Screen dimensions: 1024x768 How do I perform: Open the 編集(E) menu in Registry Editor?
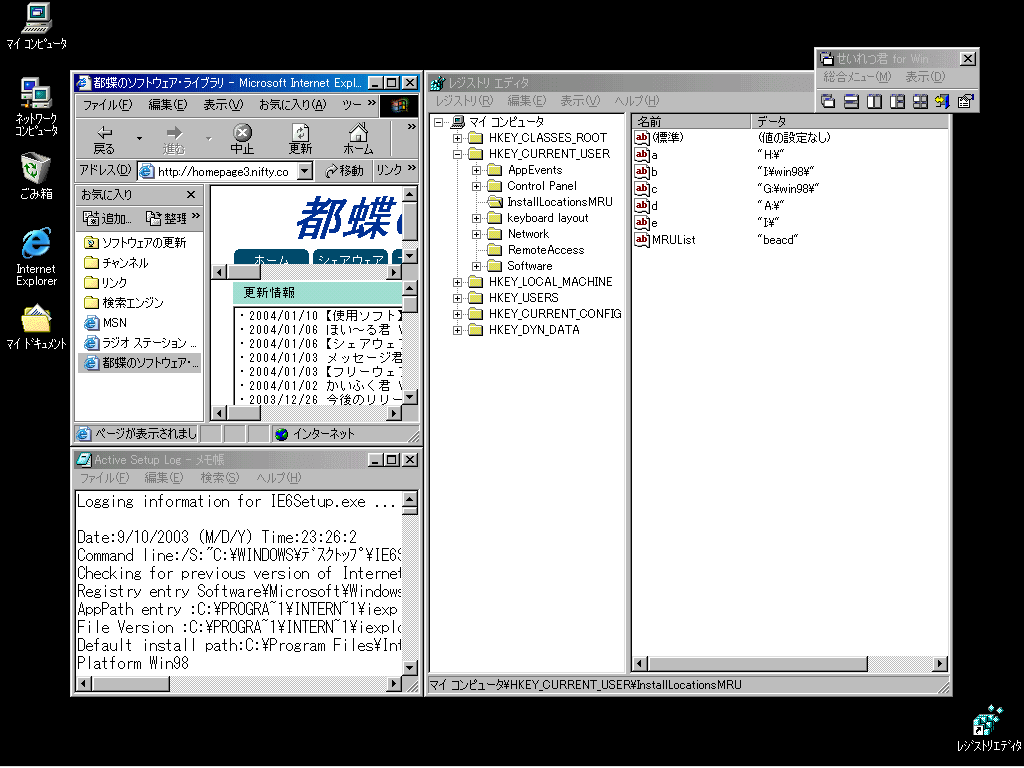(x=526, y=101)
